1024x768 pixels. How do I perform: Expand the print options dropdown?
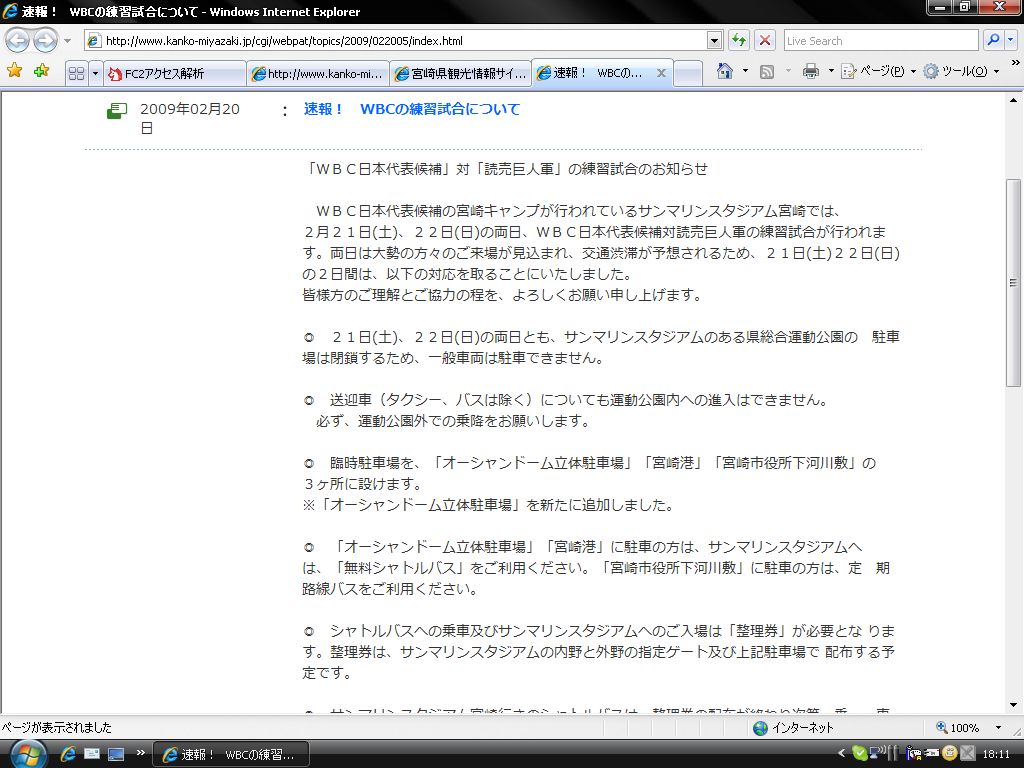pyautogui.click(x=831, y=71)
